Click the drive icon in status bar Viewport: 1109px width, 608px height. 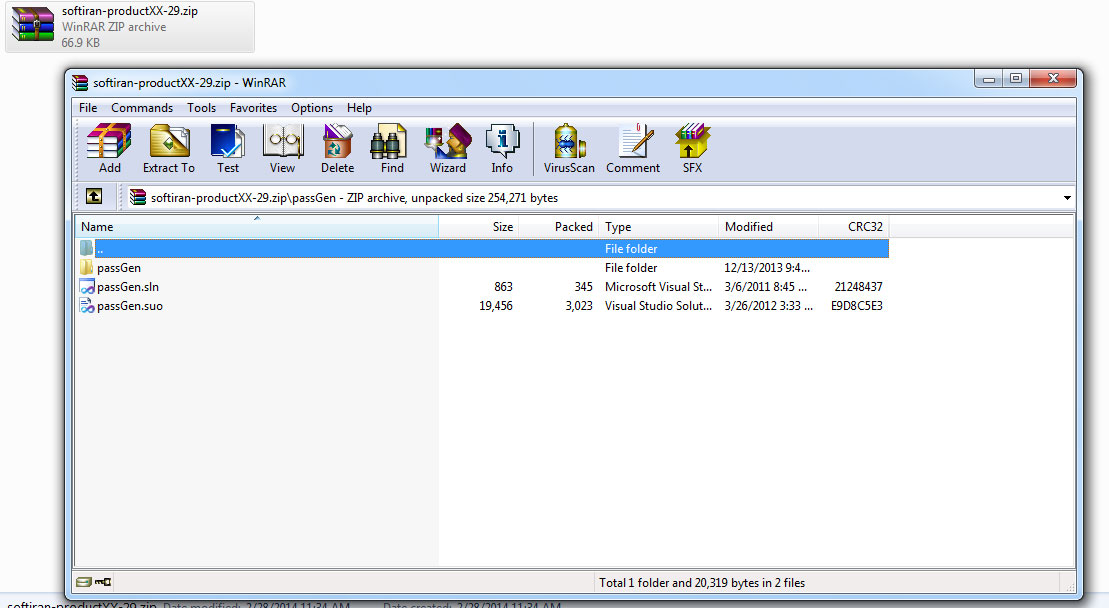pos(84,582)
